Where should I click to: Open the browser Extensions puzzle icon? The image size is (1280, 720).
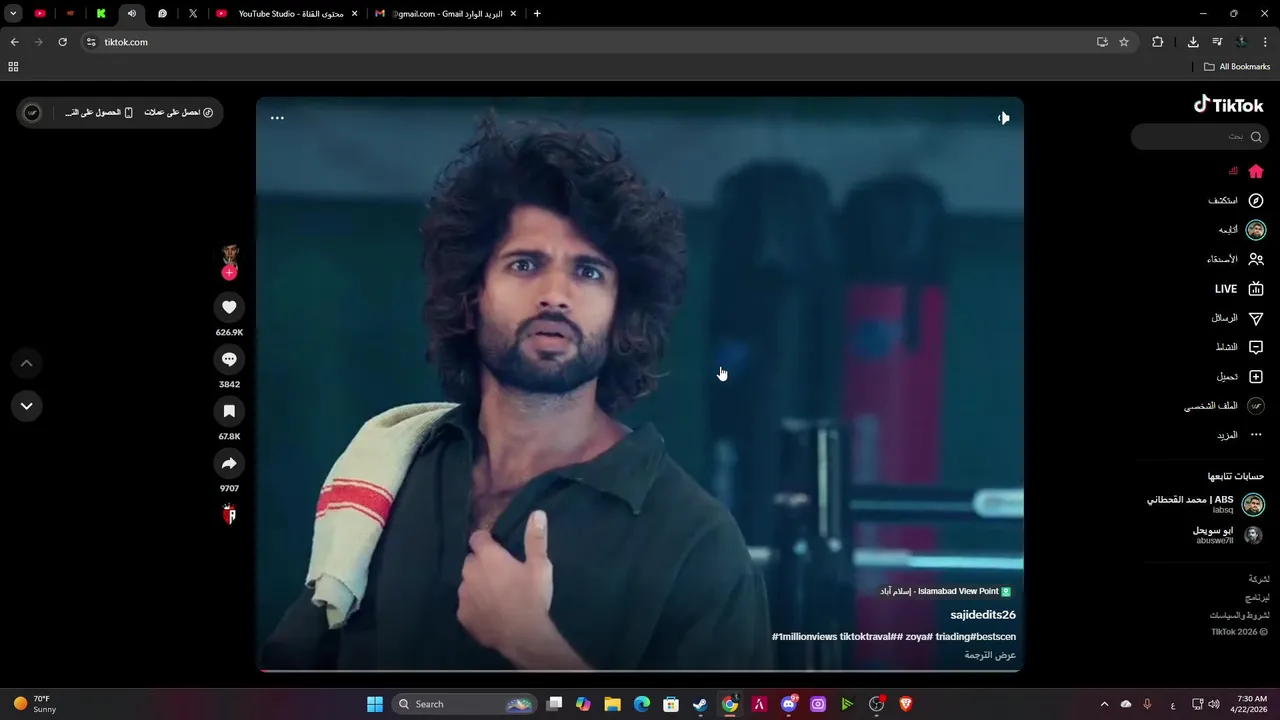tap(1158, 42)
